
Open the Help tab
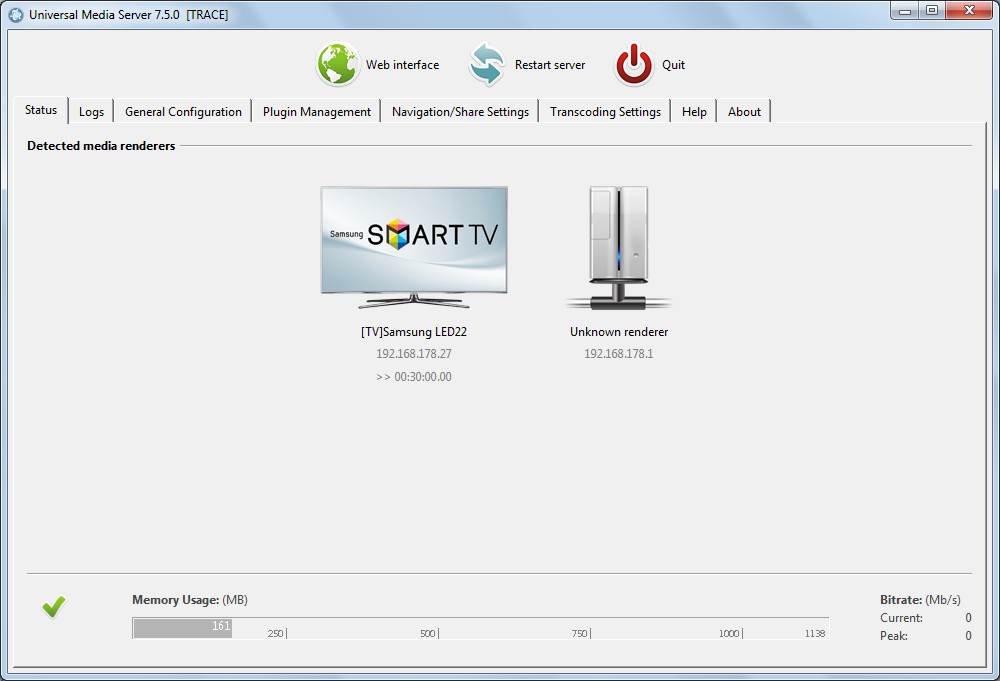[x=694, y=112]
